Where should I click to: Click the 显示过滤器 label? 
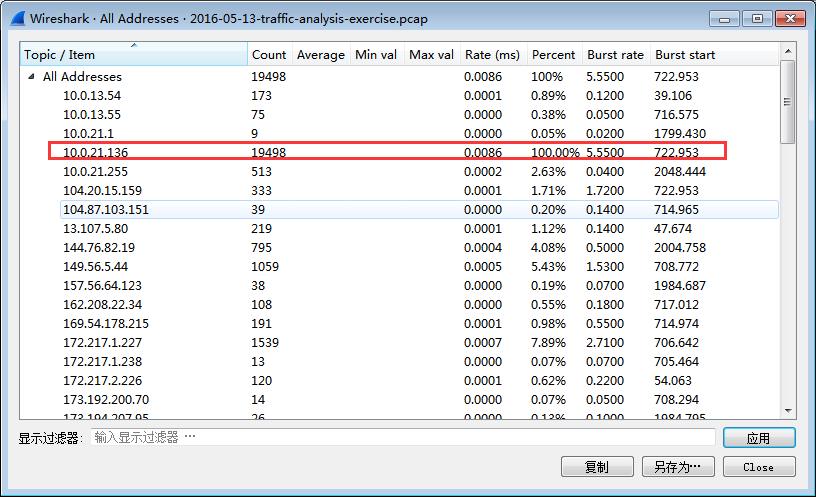coord(50,438)
